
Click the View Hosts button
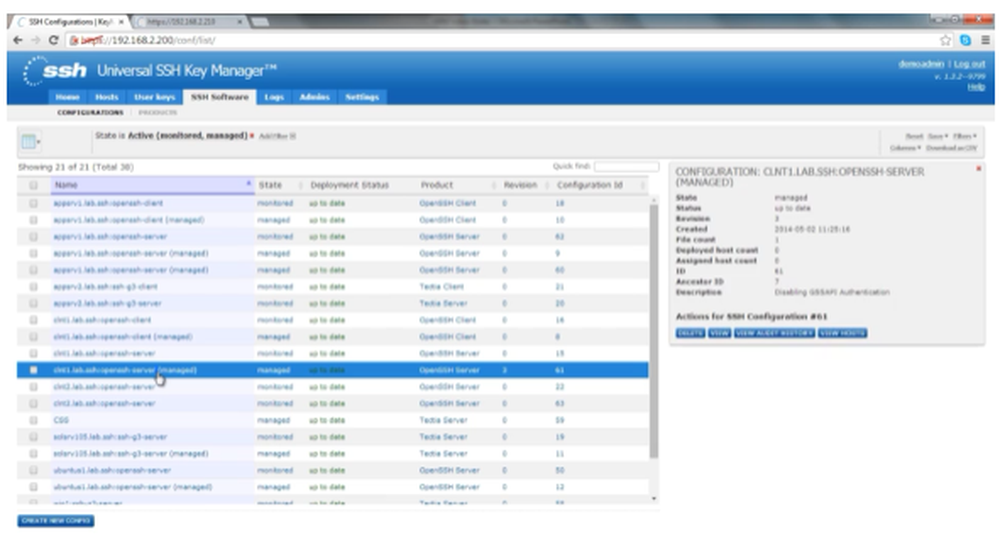click(x=842, y=333)
